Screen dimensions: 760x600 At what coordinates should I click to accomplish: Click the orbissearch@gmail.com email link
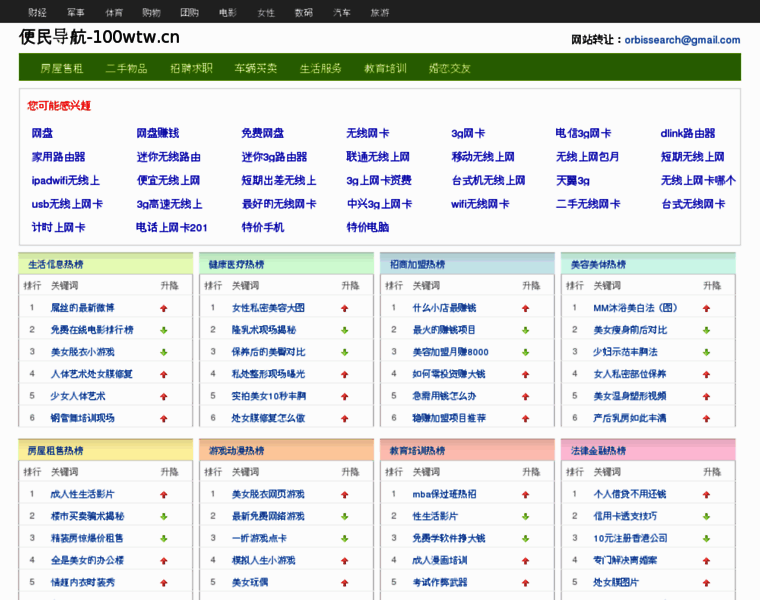[x=681, y=40]
